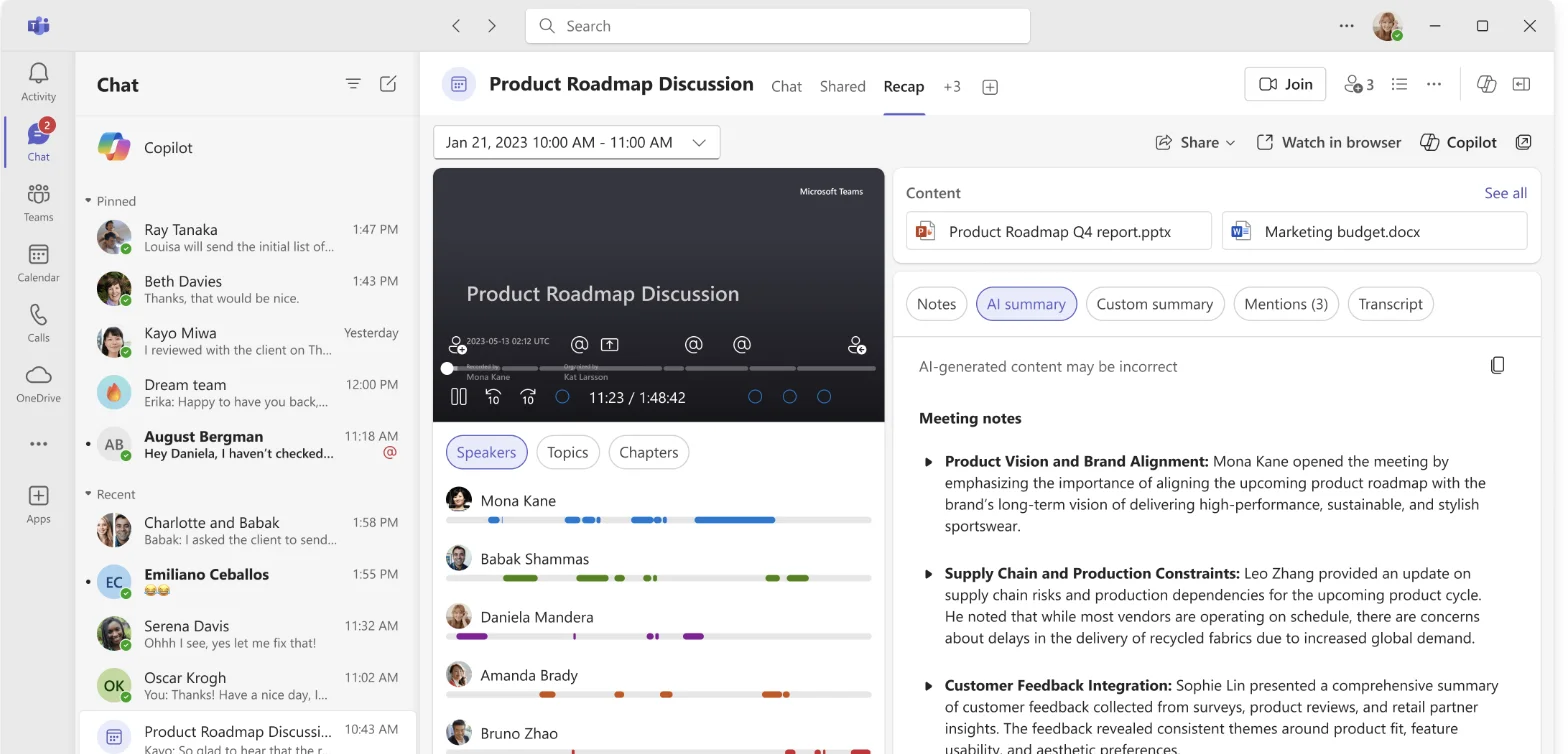1568x754 pixels.
Task: Copy the AI summary with the copy icon
Action: pos(1497,365)
